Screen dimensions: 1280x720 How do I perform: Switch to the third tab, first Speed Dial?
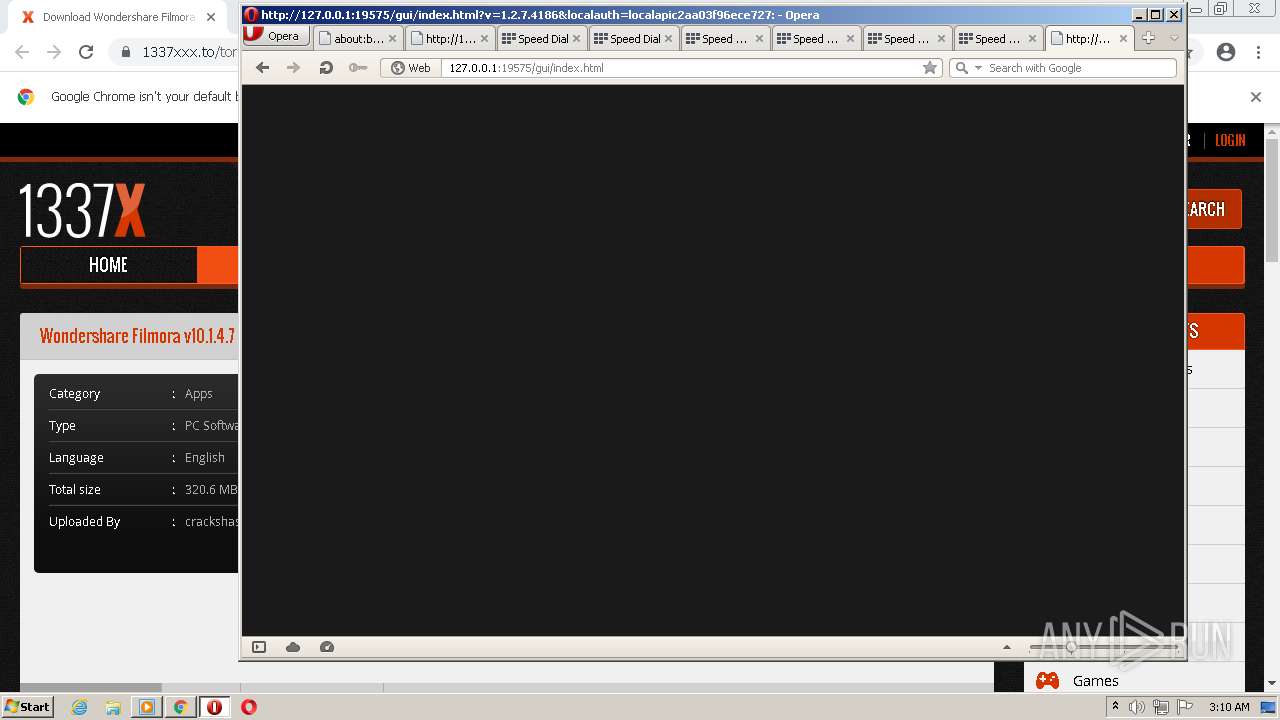point(542,39)
